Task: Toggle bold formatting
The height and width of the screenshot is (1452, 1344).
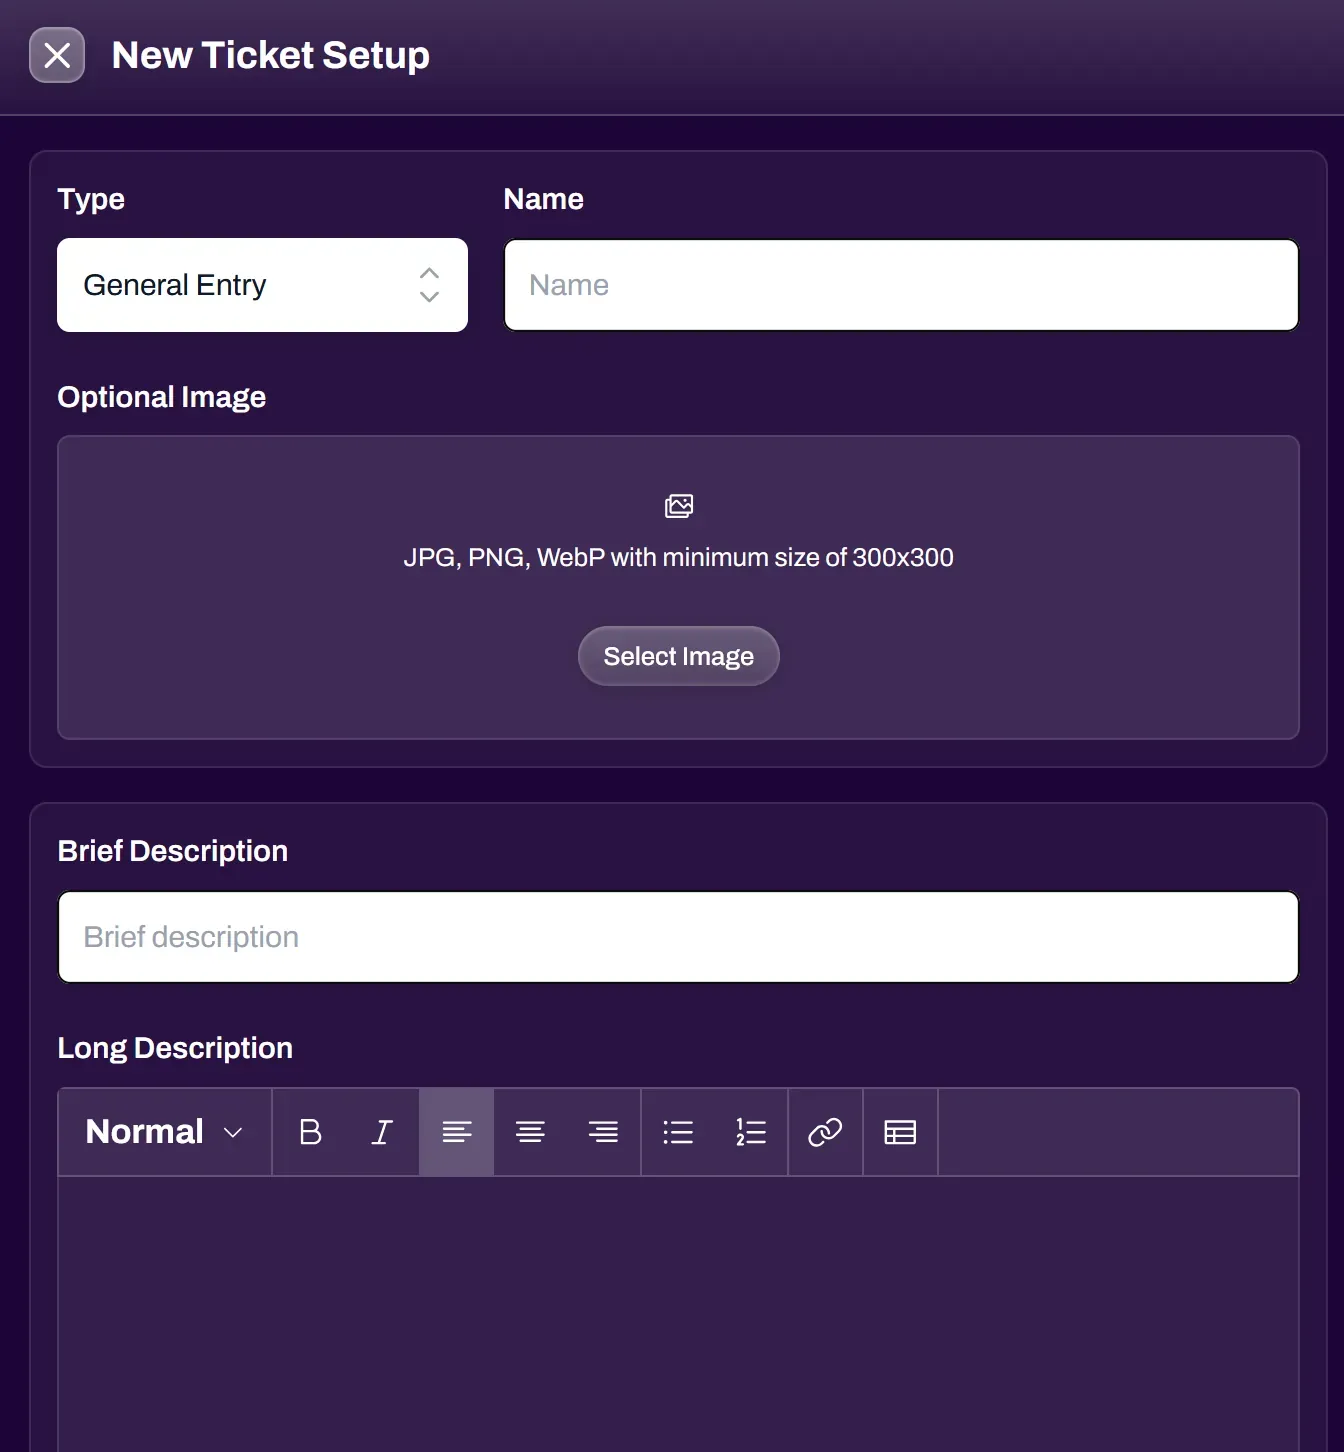Action: point(310,1132)
